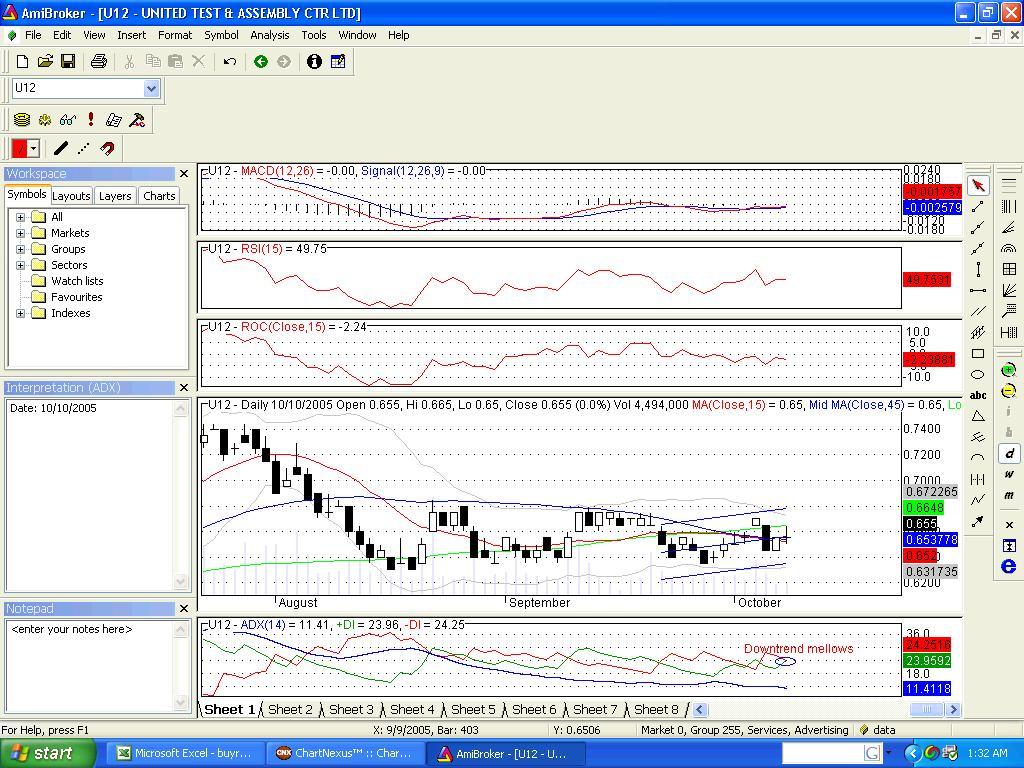The height and width of the screenshot is (768, 1024).
Task: Expand the Groups tree node
Action: [20, 249]
